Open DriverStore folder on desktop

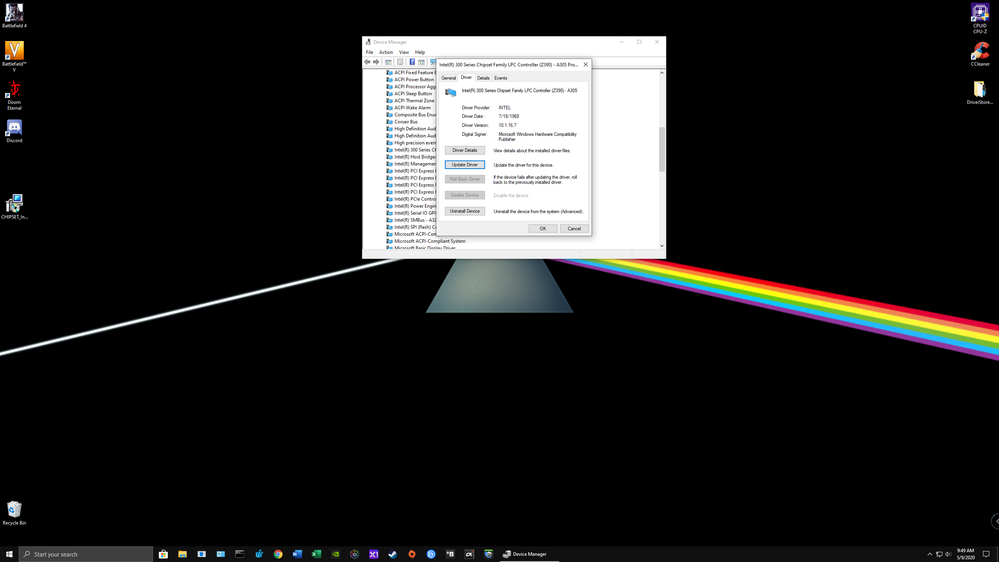coord(979,92)
